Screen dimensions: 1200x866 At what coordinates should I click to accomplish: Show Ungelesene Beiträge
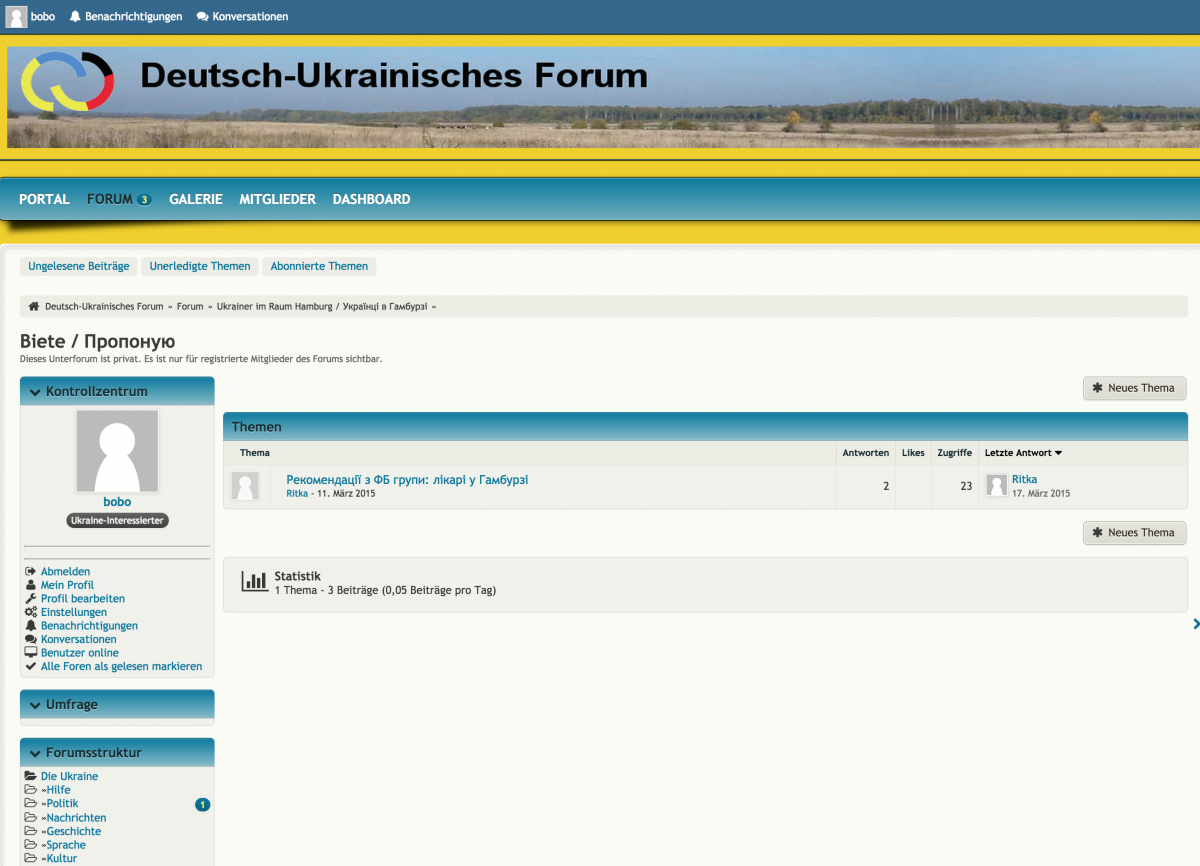coord(79,266)
